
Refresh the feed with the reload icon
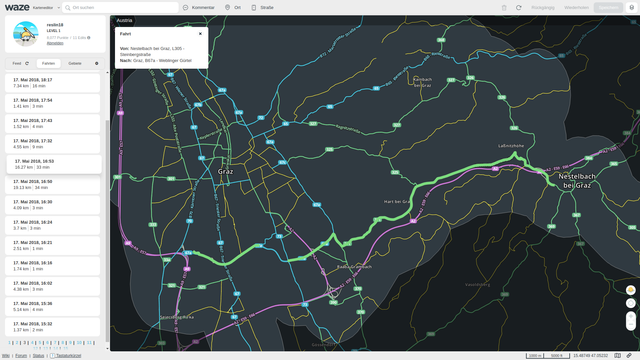[27, 63]
